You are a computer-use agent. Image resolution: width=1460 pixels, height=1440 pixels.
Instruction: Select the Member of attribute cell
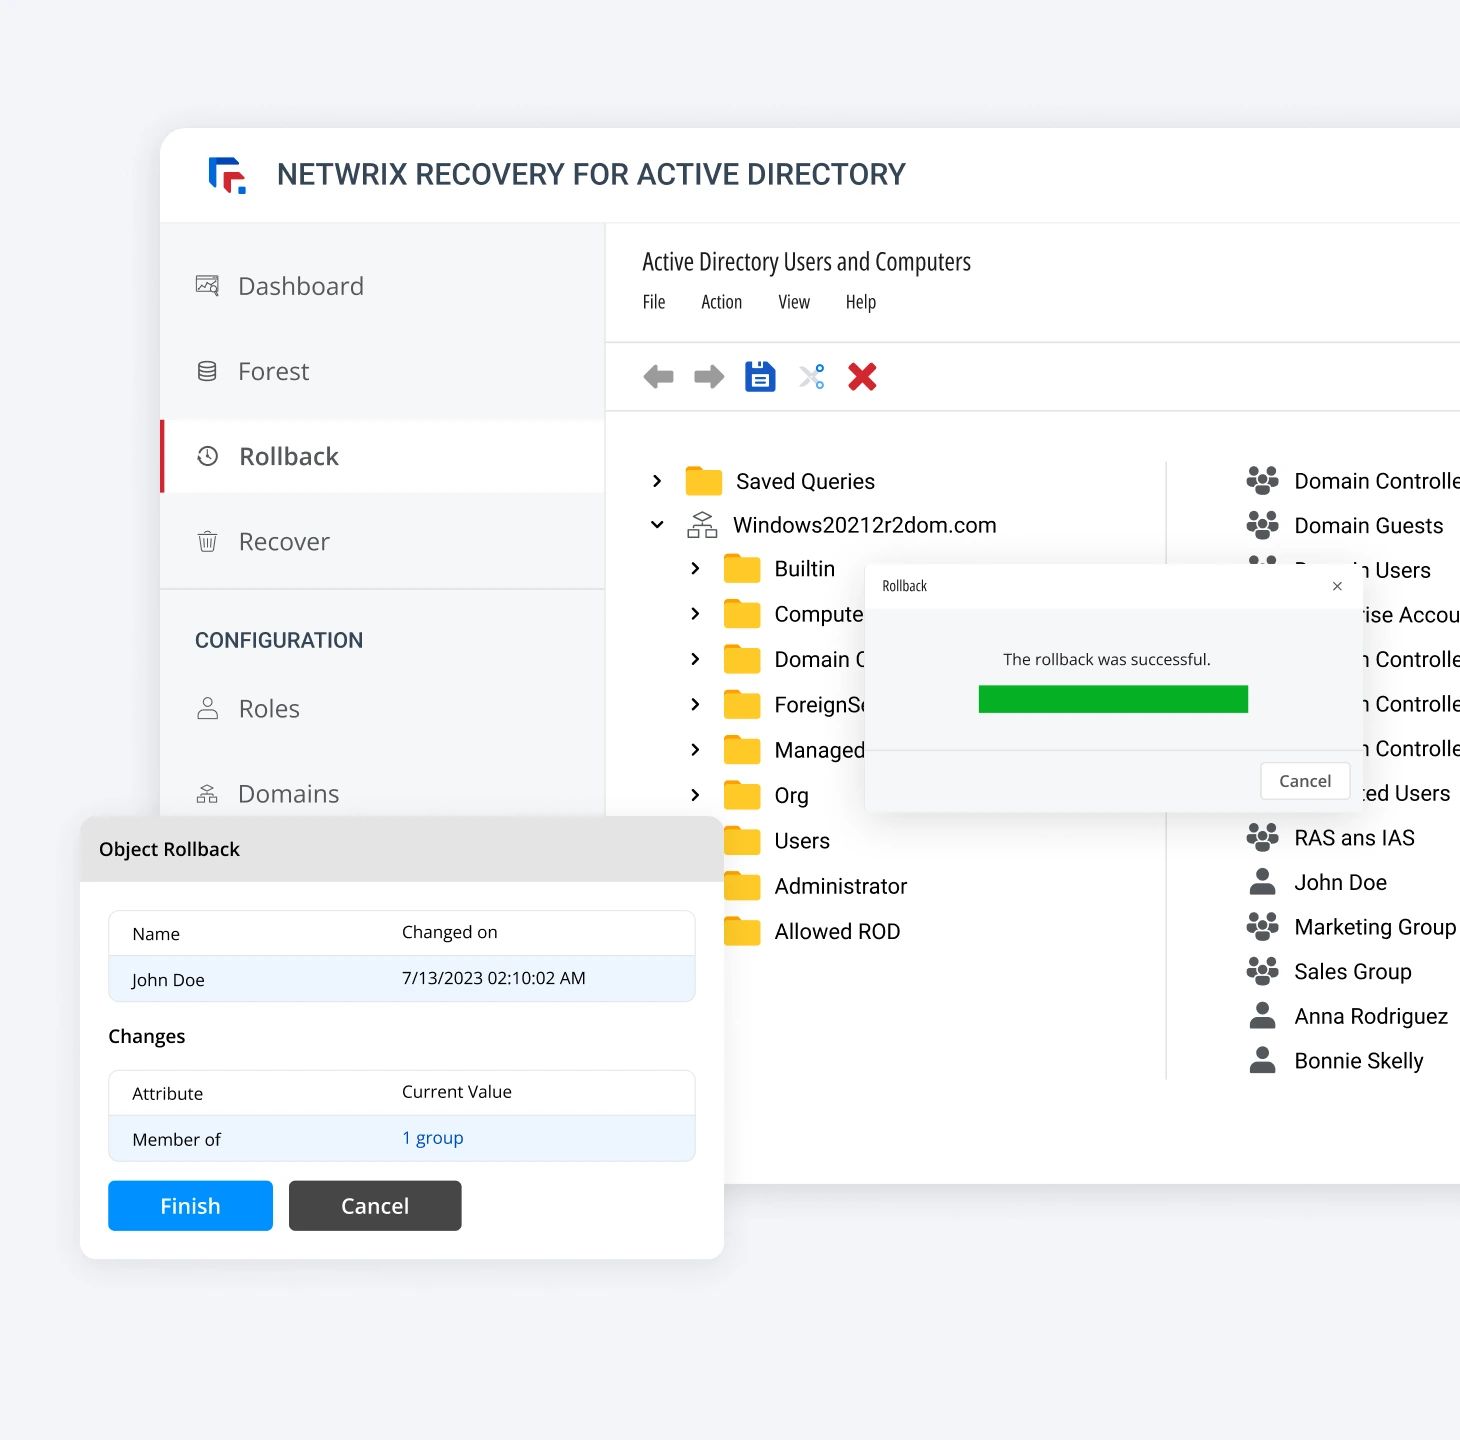tap(176, 1140)
